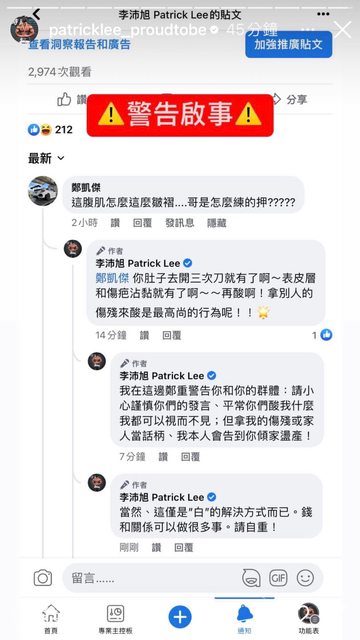Viewport: 360px width, 640px height.
Task: Open the three-dots menu beside the post title
Action: (323, 14)
